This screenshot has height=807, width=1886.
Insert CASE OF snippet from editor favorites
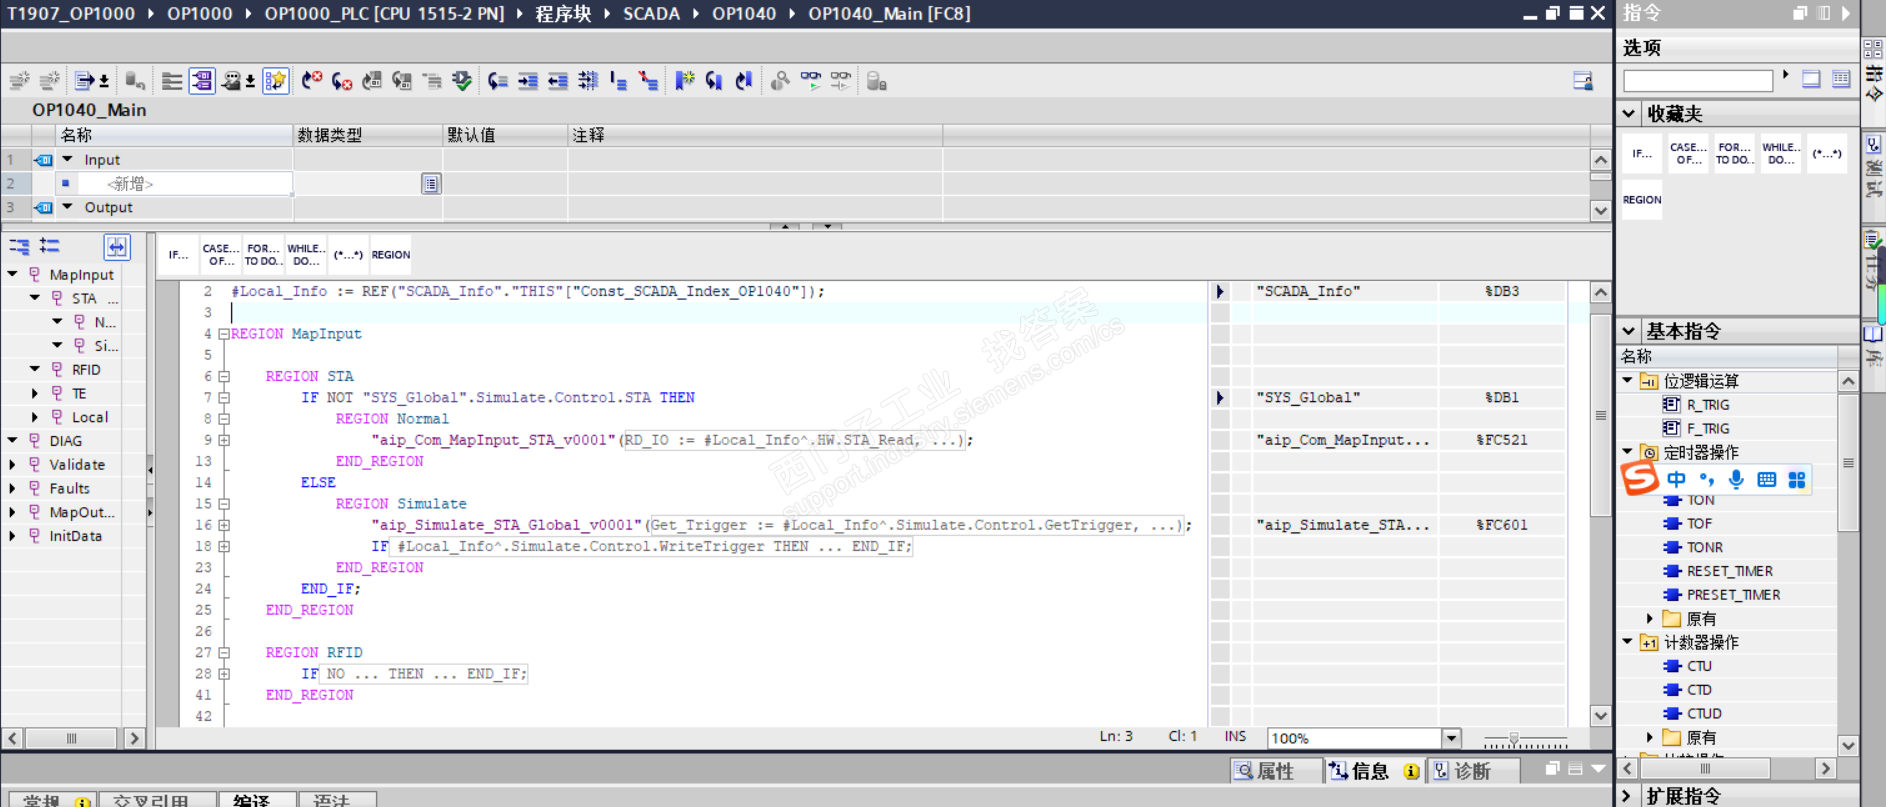(x=220, y=255)
